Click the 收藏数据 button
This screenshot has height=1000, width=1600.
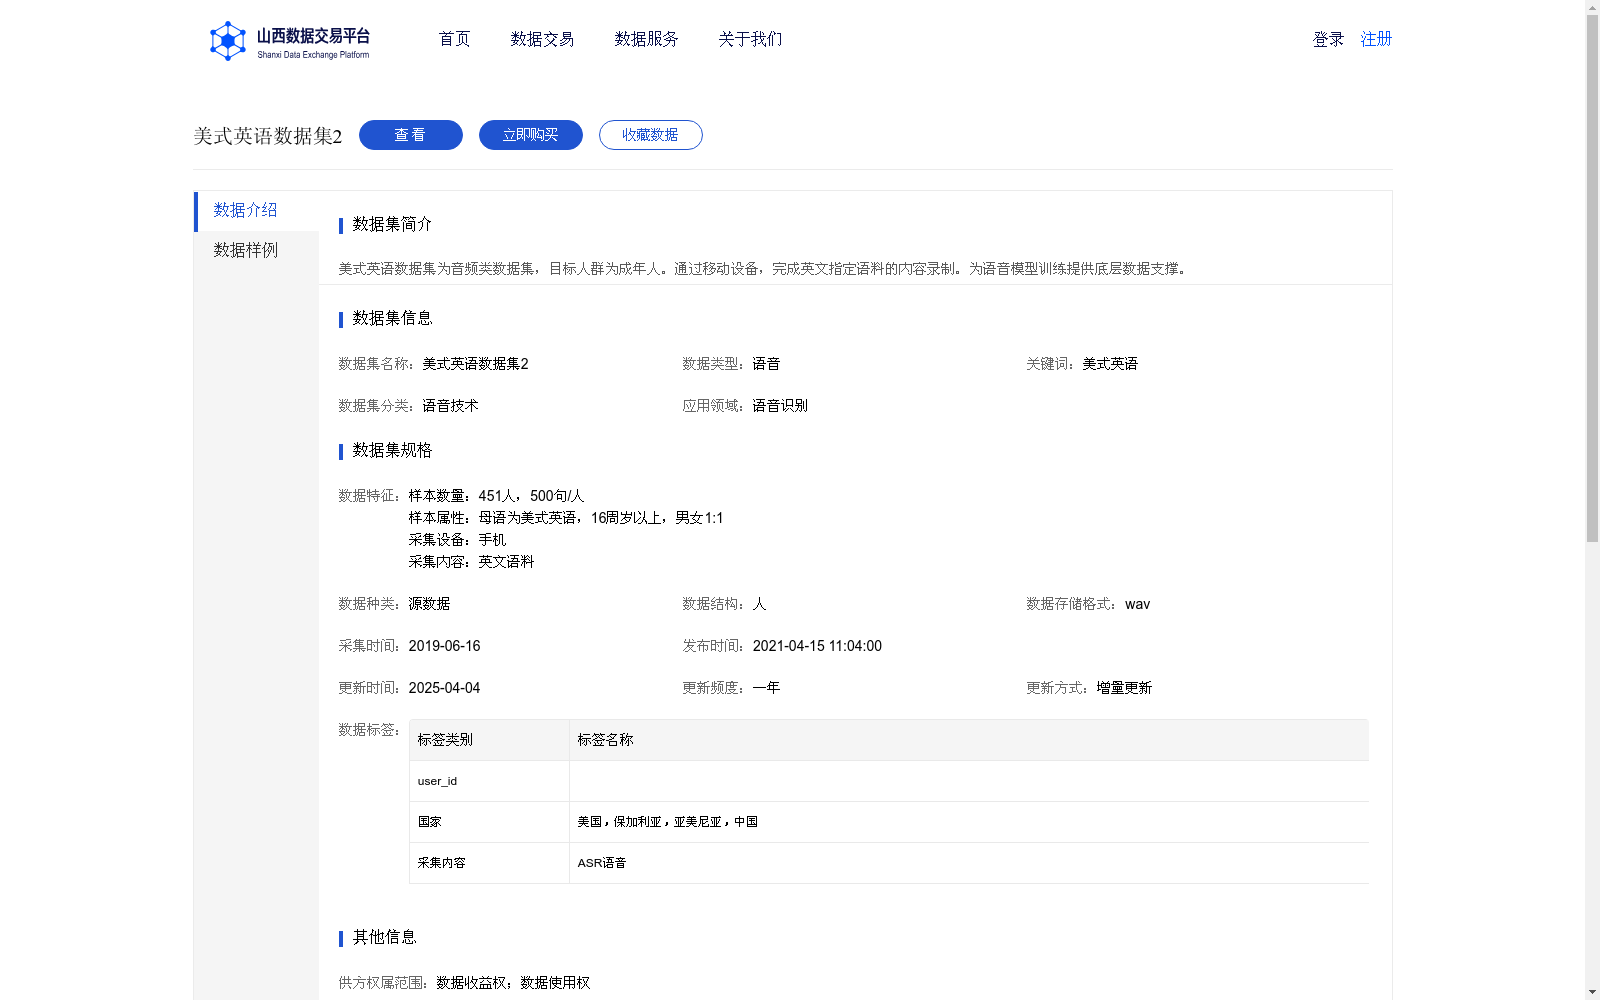pyautogui.click(x=651, y=135)
